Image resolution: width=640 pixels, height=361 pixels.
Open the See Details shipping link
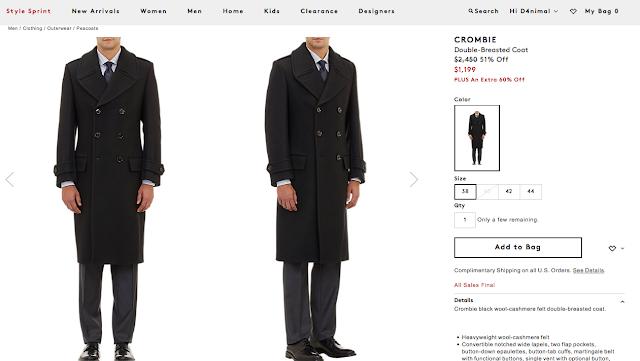(588, 270)
